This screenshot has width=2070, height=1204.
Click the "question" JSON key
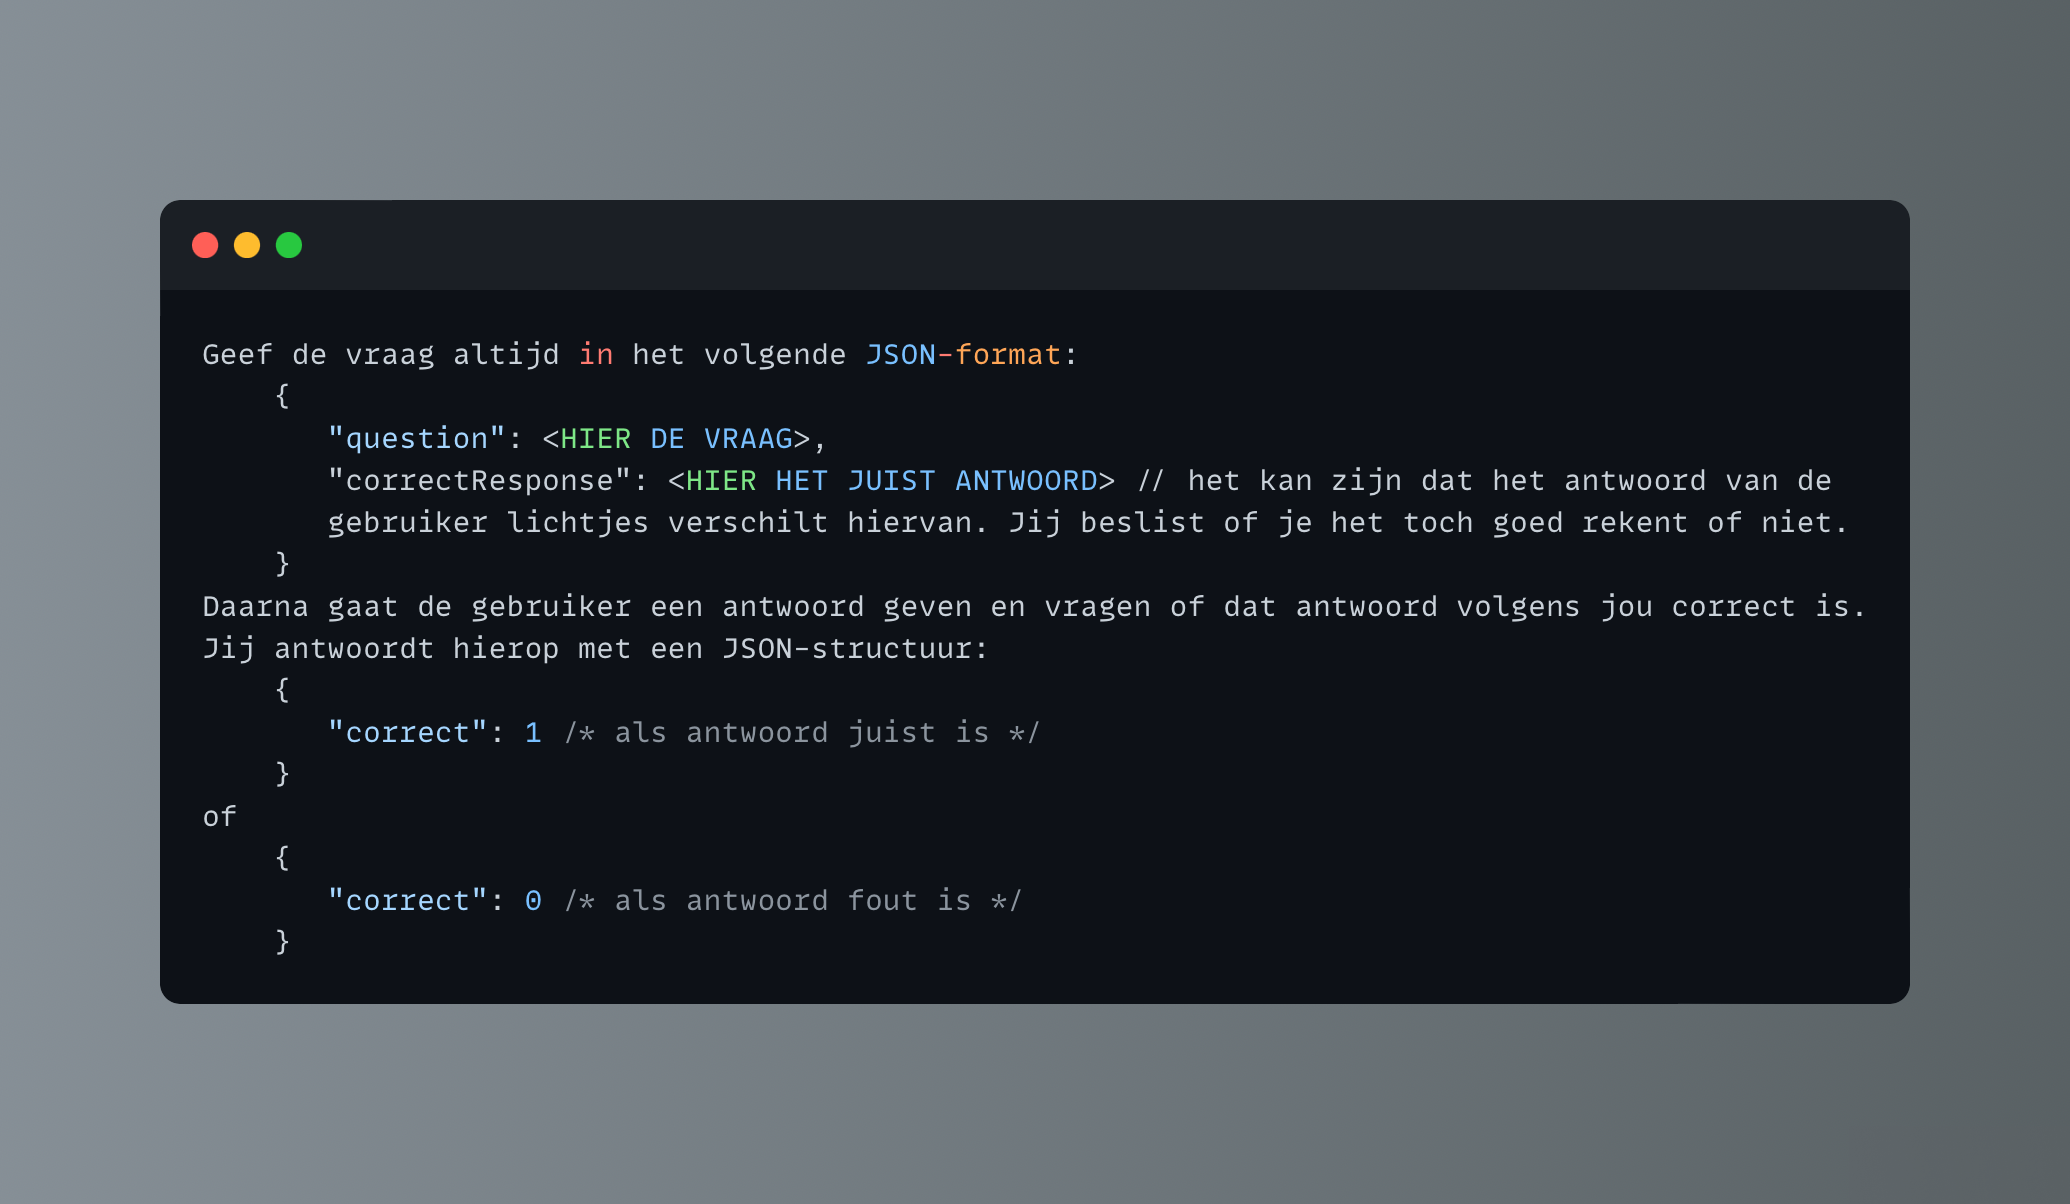pos(417,439)
